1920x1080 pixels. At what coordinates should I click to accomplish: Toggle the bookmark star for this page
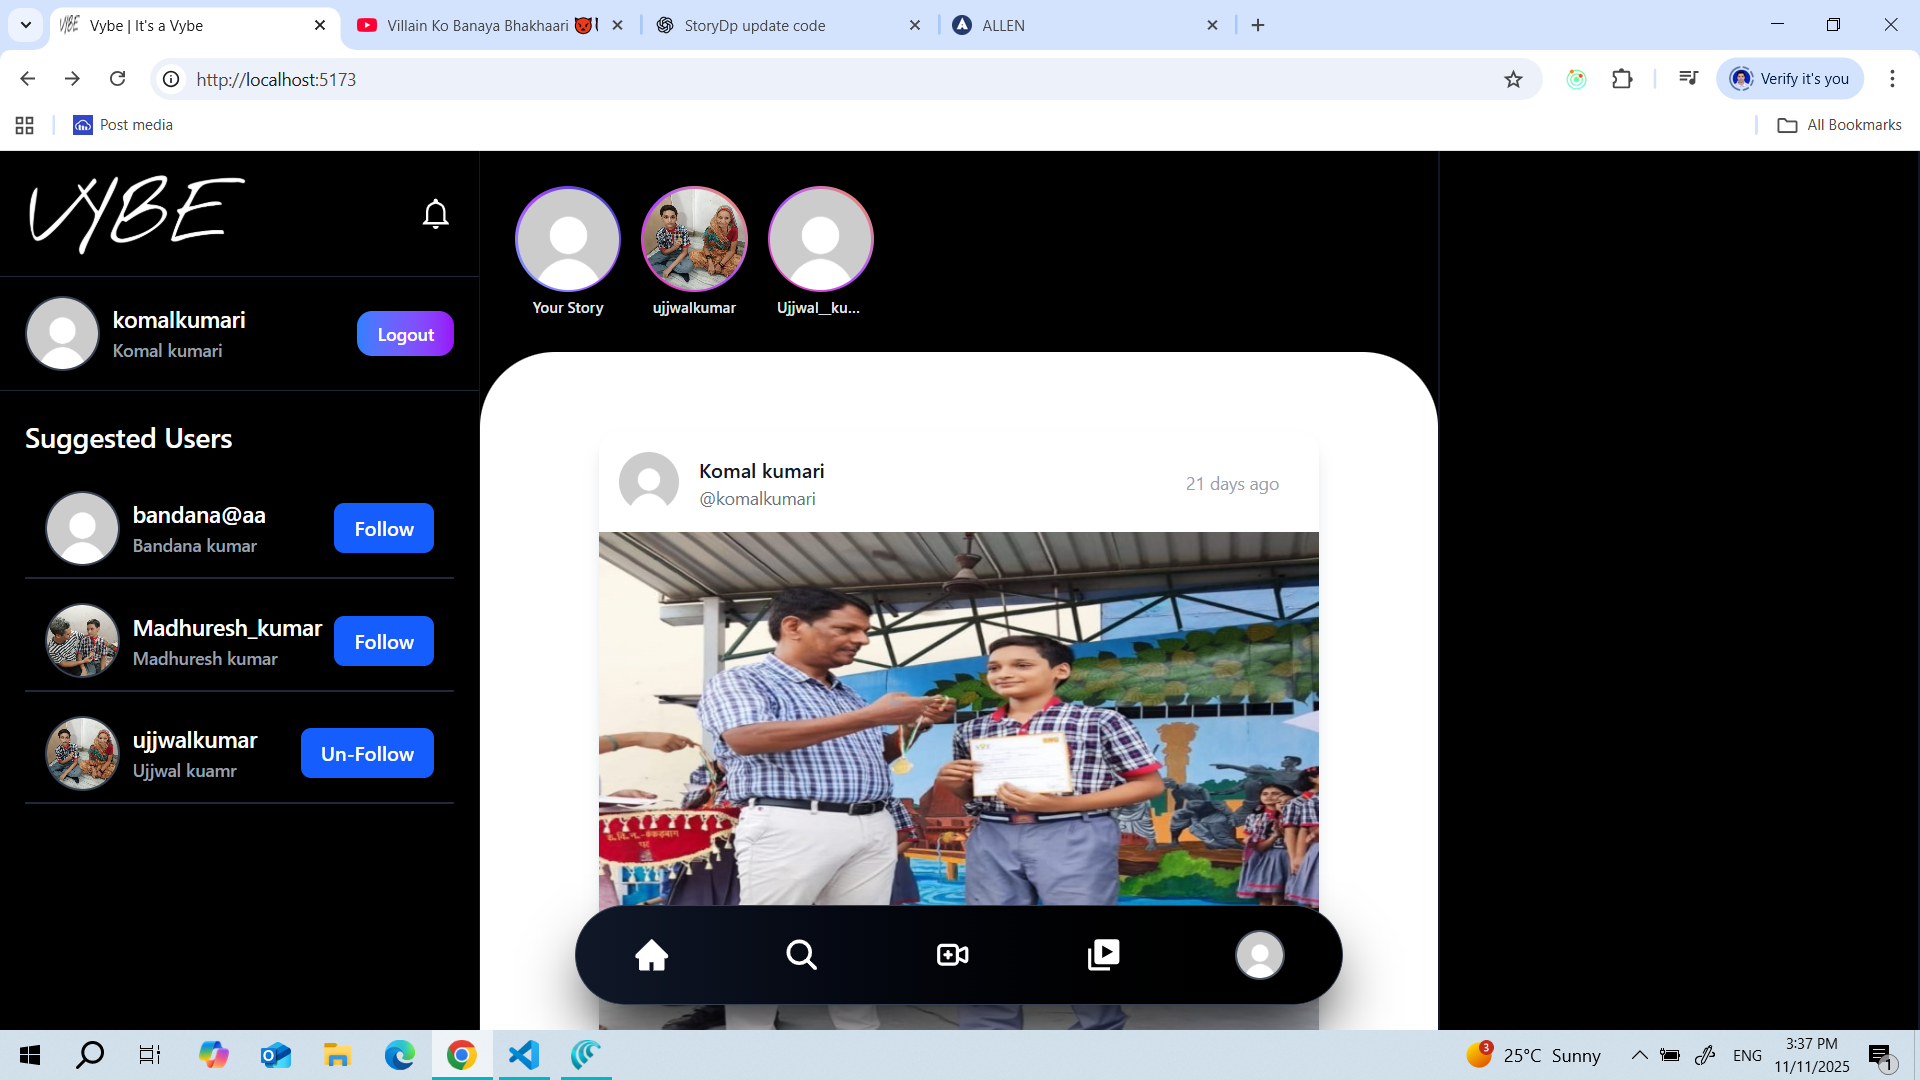(x=1514, y=79)
